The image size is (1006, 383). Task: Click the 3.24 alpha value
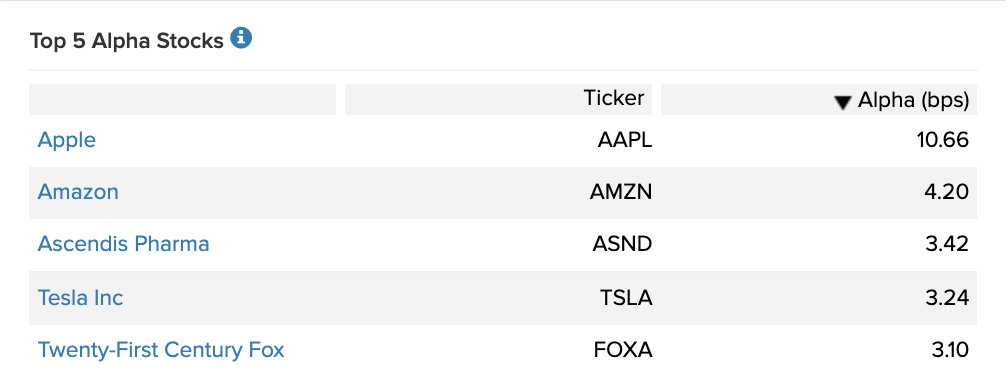[948, 298]
